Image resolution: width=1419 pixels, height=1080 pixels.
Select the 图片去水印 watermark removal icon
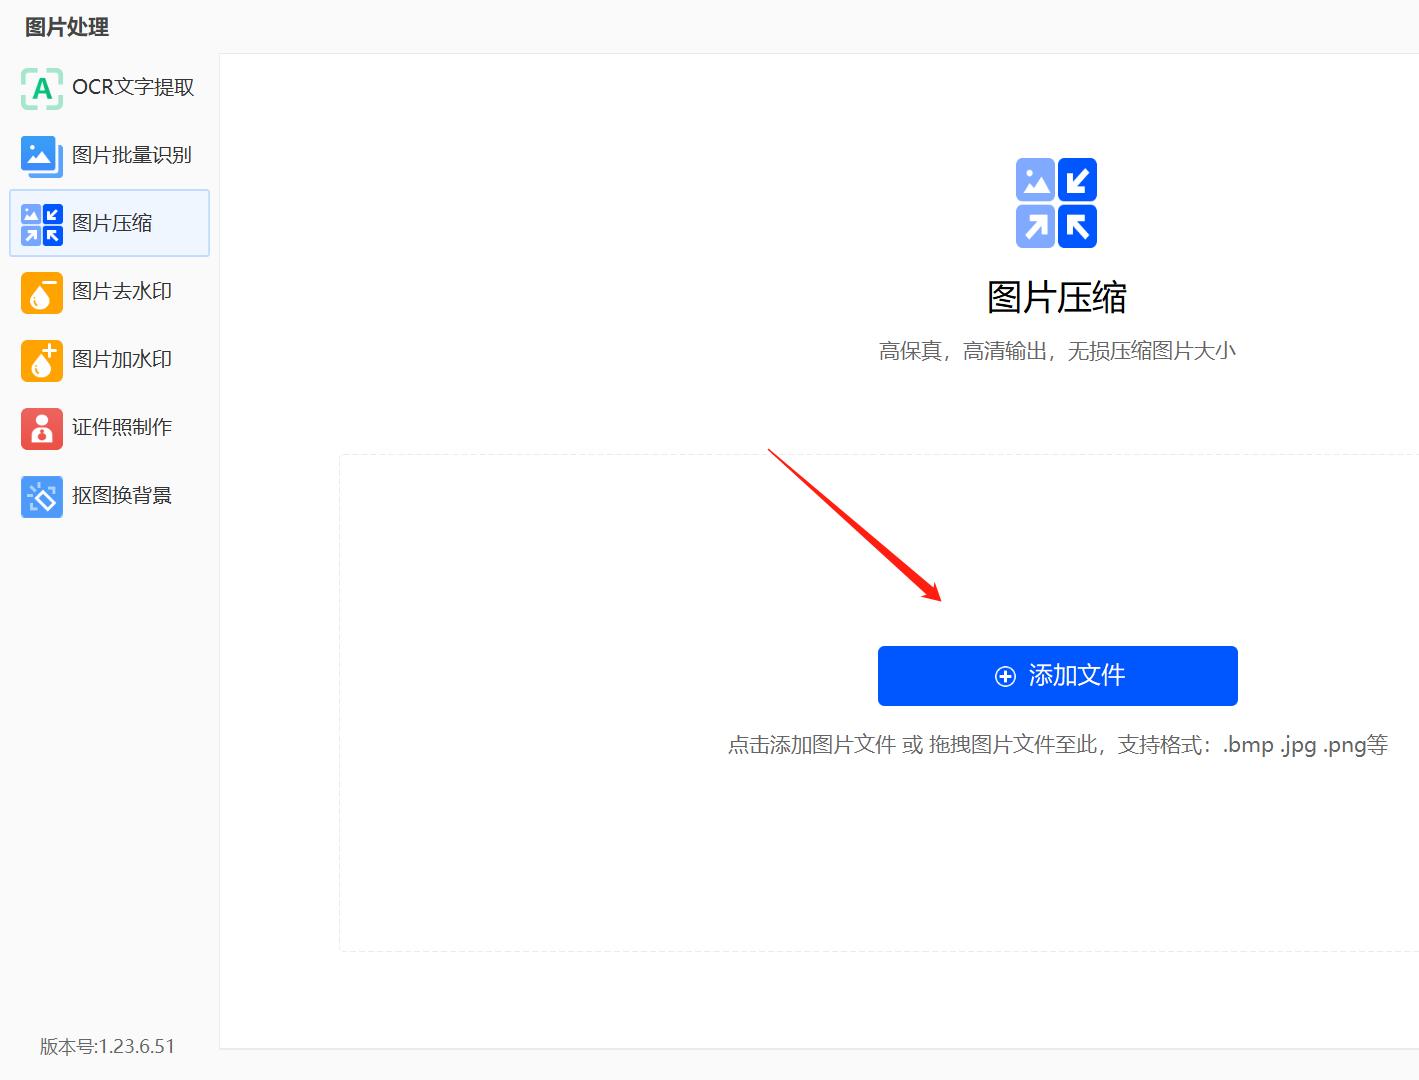pyautogui.click(x=41, y=292)
